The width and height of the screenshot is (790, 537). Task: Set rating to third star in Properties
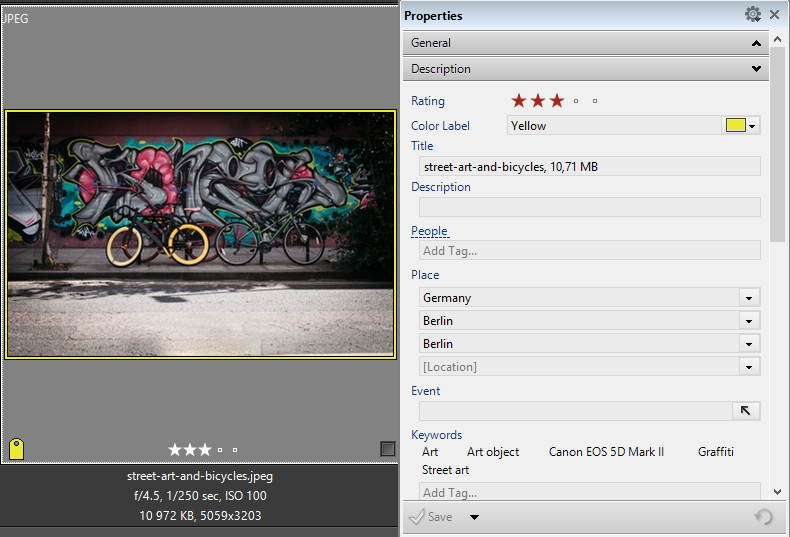coord(557,101)
